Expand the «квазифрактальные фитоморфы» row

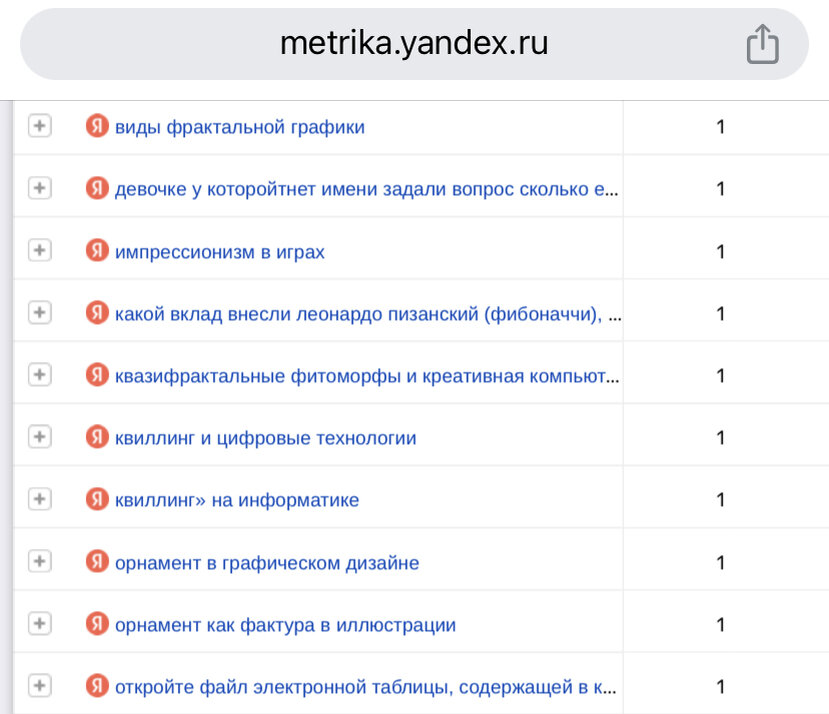40,375
